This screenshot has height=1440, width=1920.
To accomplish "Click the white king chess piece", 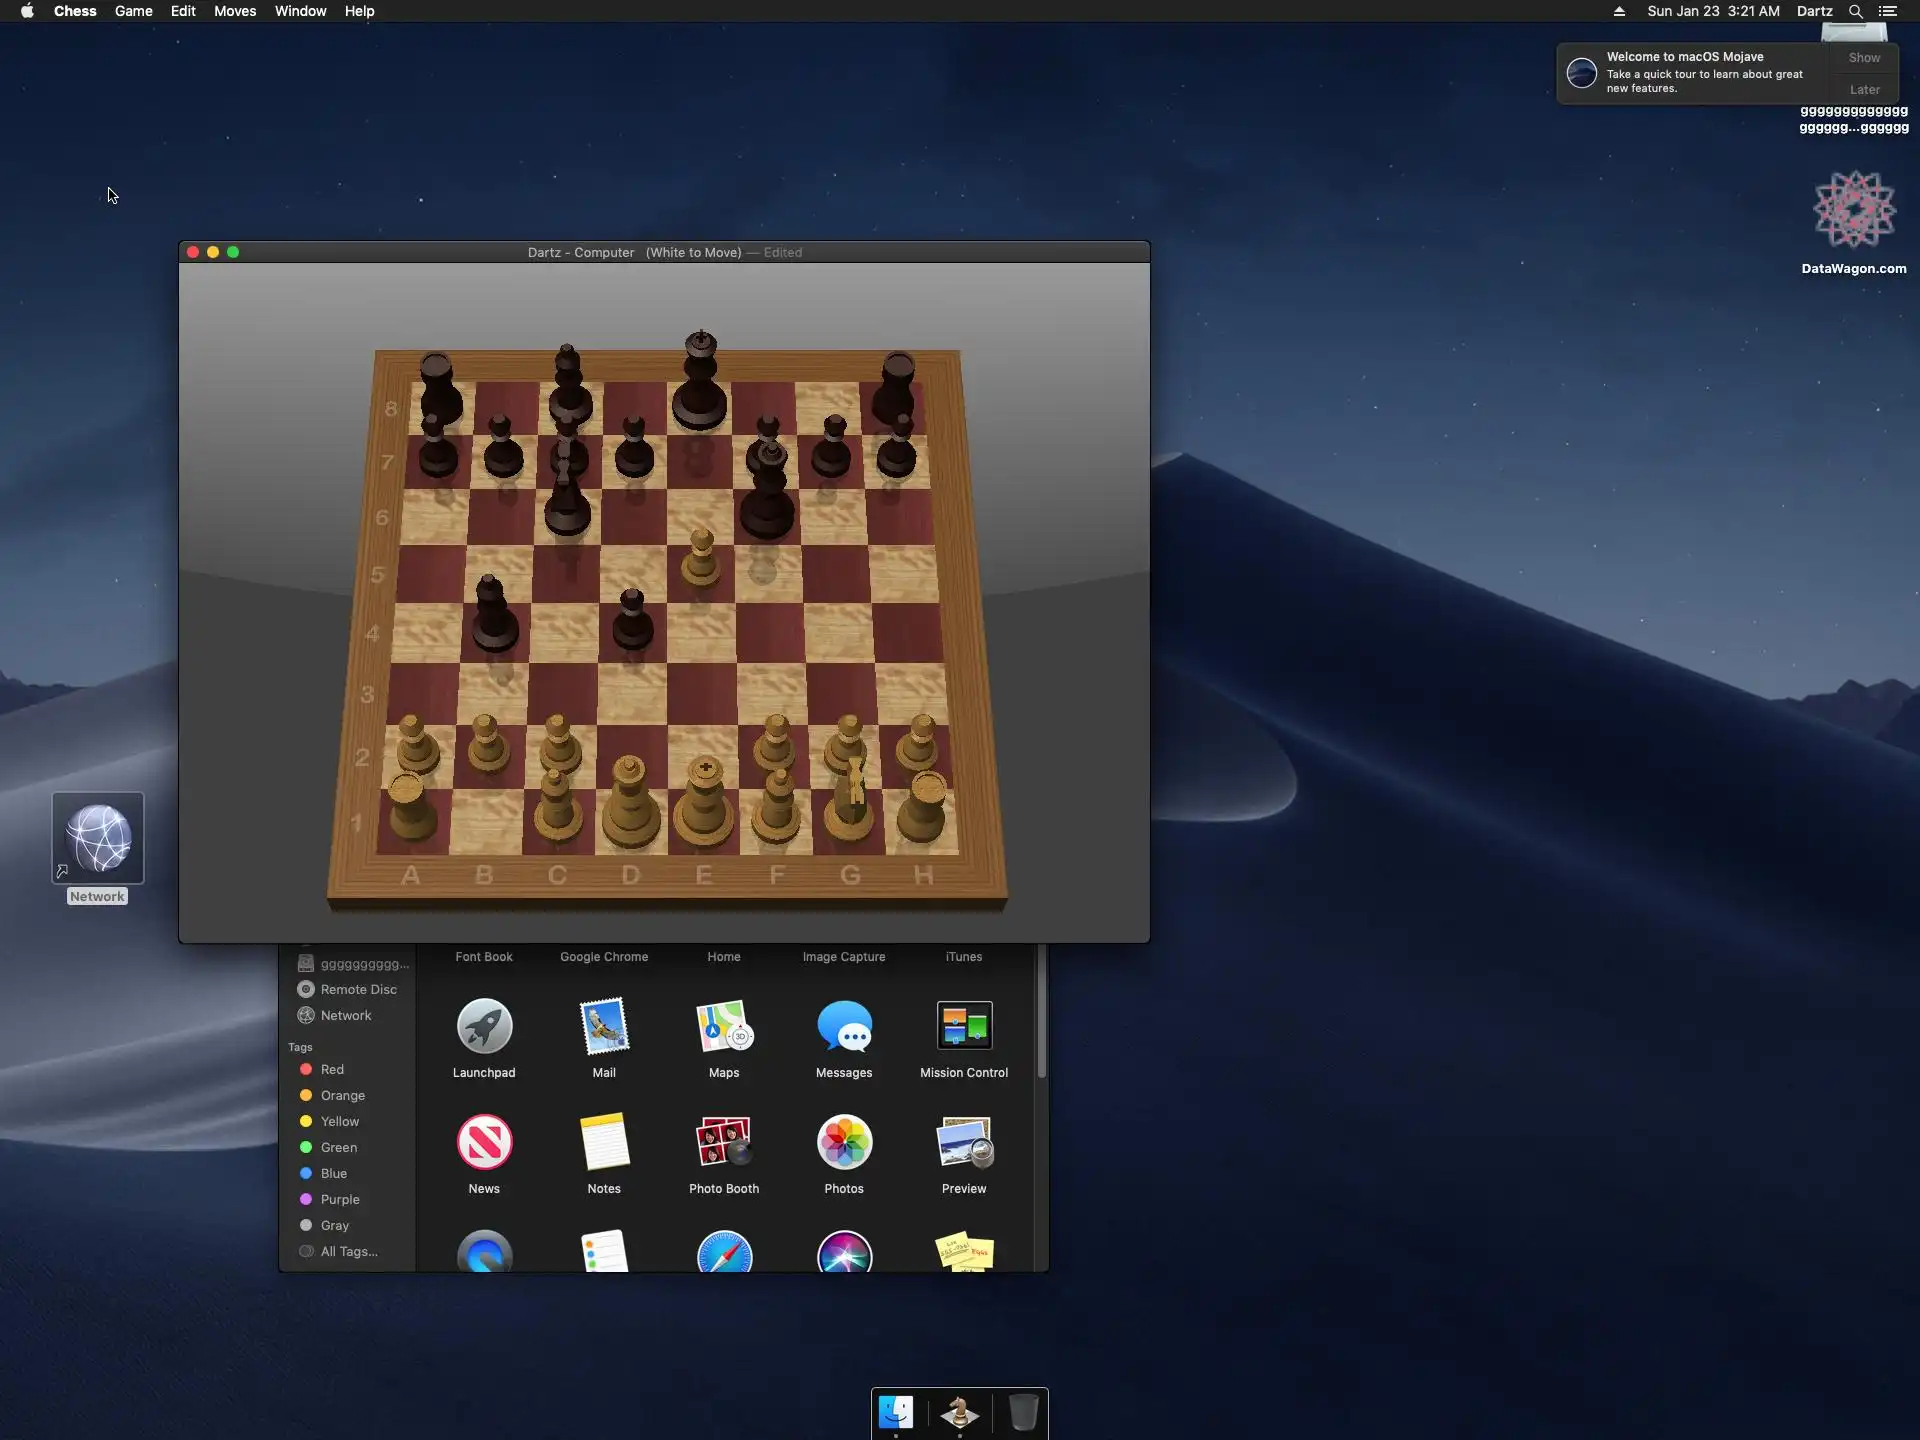I will (704, 800).
